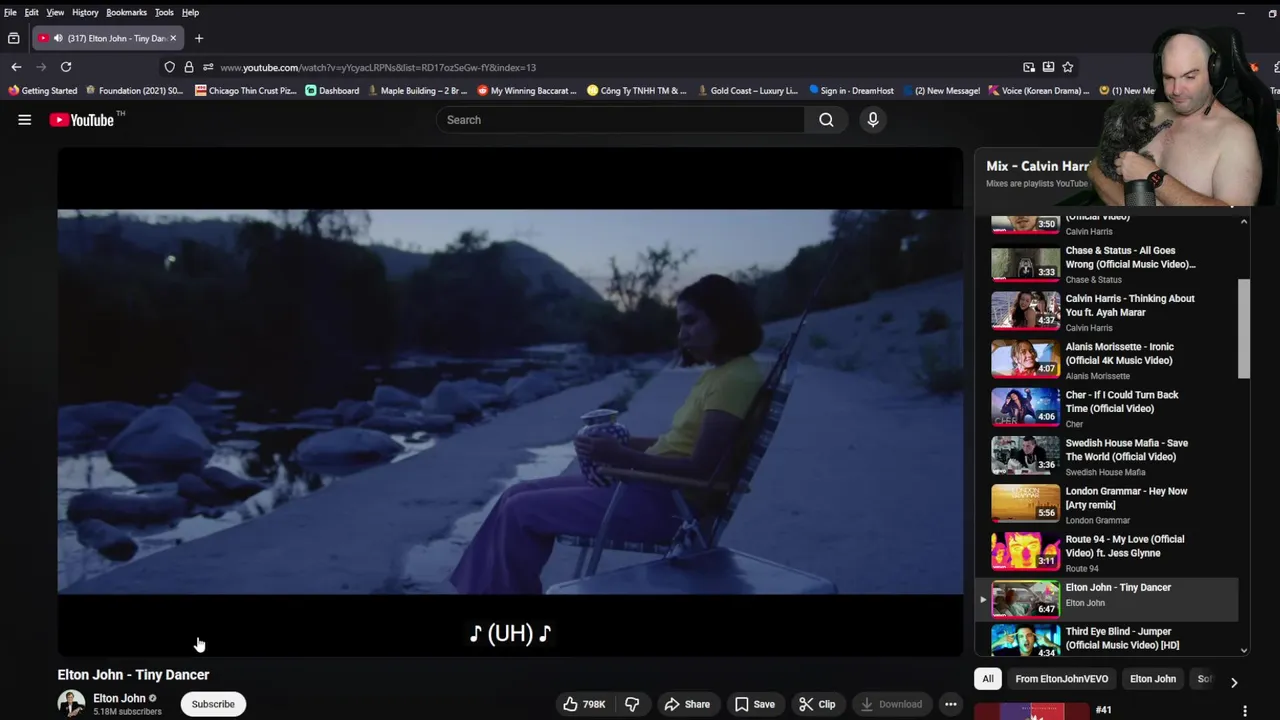Play Route 94 - My Love
The image size is (1280, 720).
pos(1108,552)
